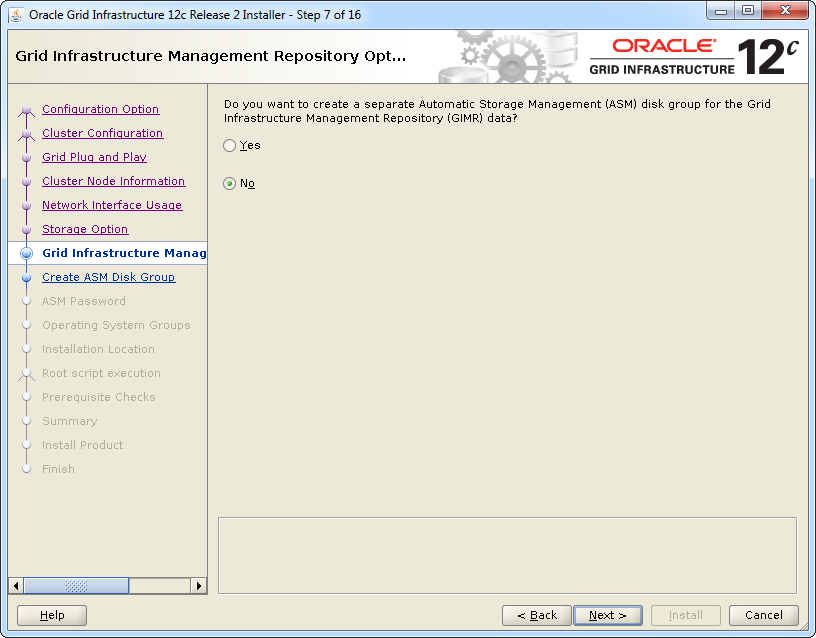Open the Grid Plug and Play step
This screenshot has height=638, width=816.
(94, 158)
